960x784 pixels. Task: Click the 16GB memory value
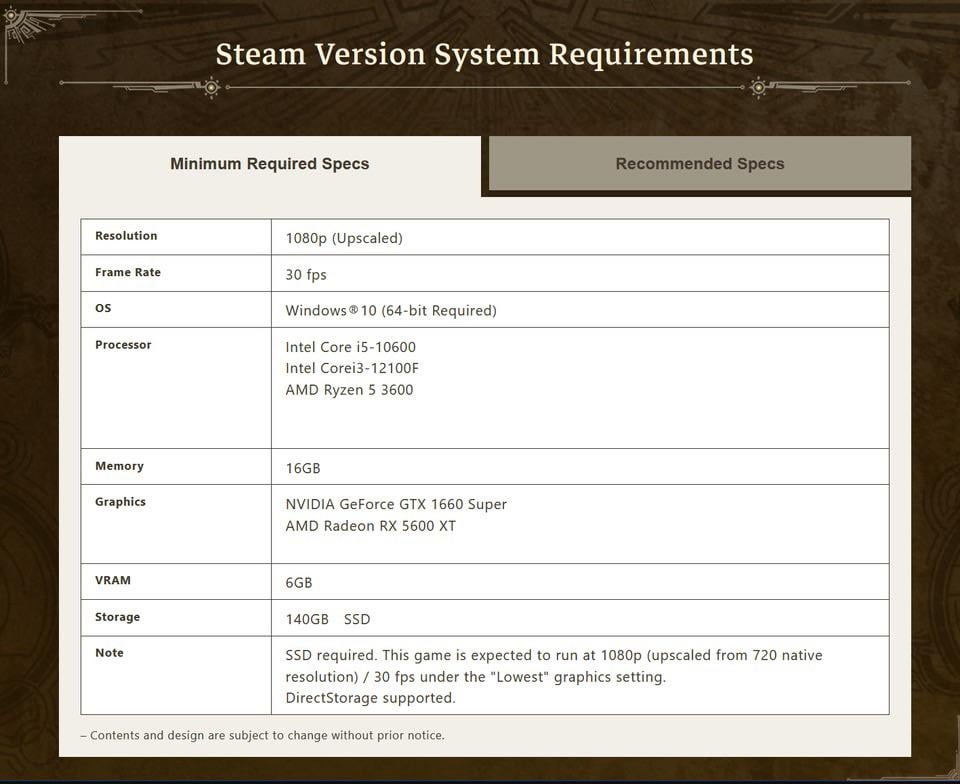303,468
